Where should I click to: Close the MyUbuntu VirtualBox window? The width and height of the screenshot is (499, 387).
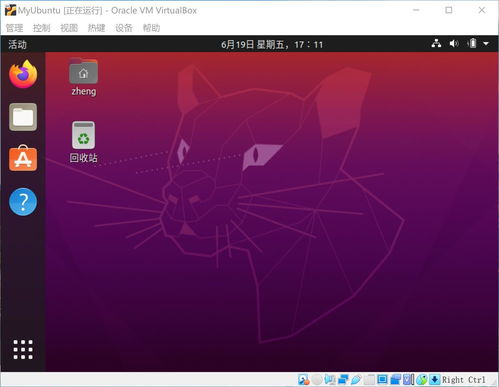482,10
